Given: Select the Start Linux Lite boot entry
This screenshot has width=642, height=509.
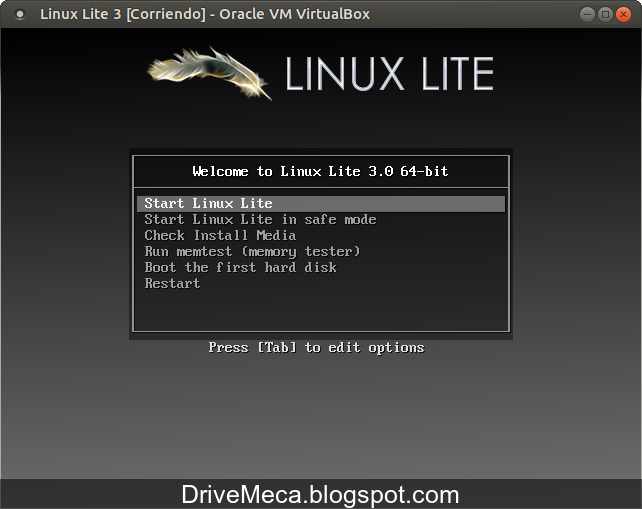Looking at the screenshot, I should tap(321, 204).
